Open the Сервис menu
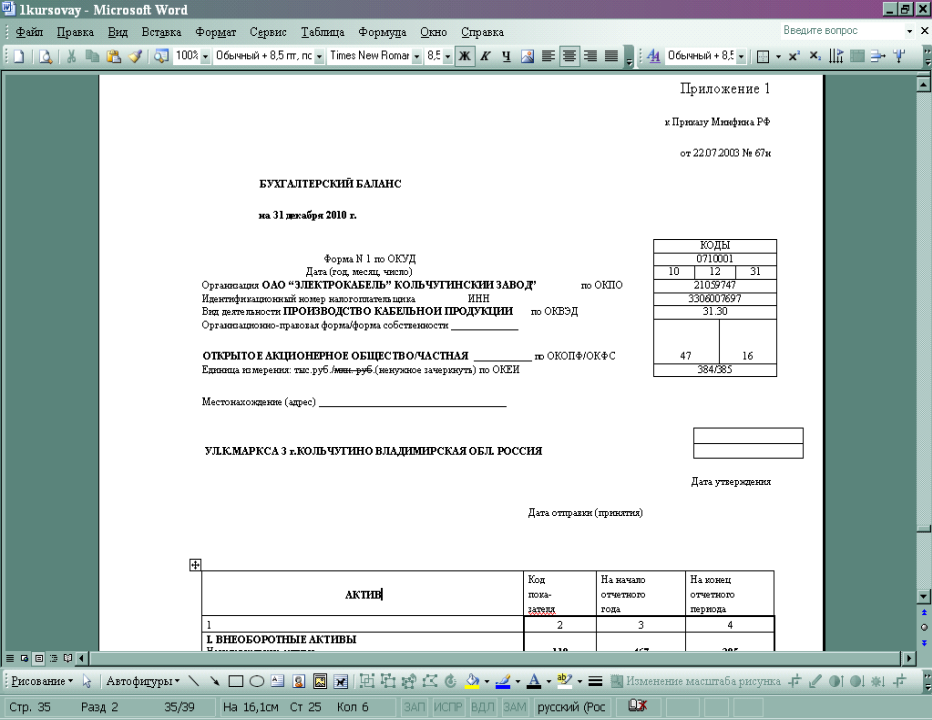The image size is (932, 720). click(x=268, y=32)
